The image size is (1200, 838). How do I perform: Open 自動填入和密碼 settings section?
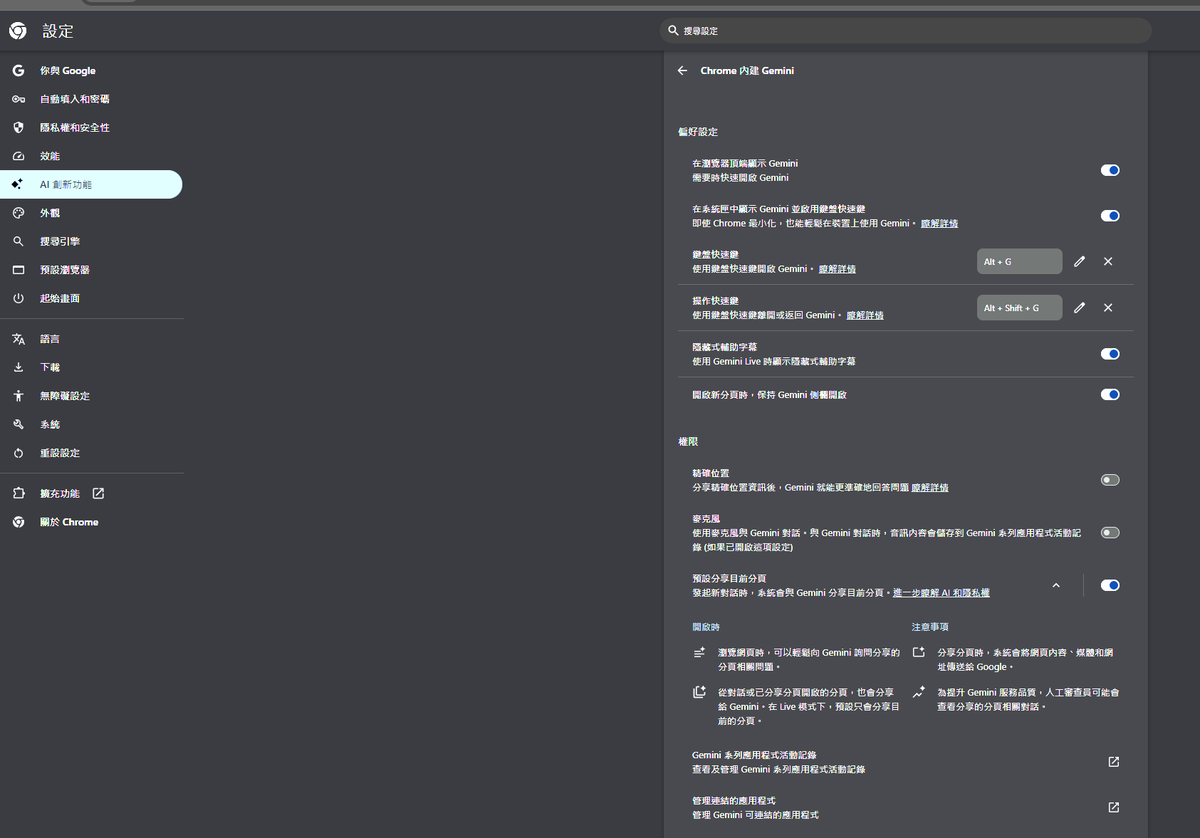91,99
